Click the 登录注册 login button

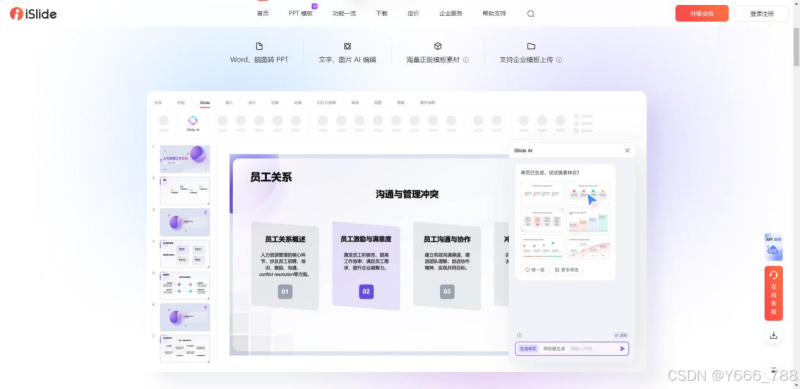pos(762,14)
